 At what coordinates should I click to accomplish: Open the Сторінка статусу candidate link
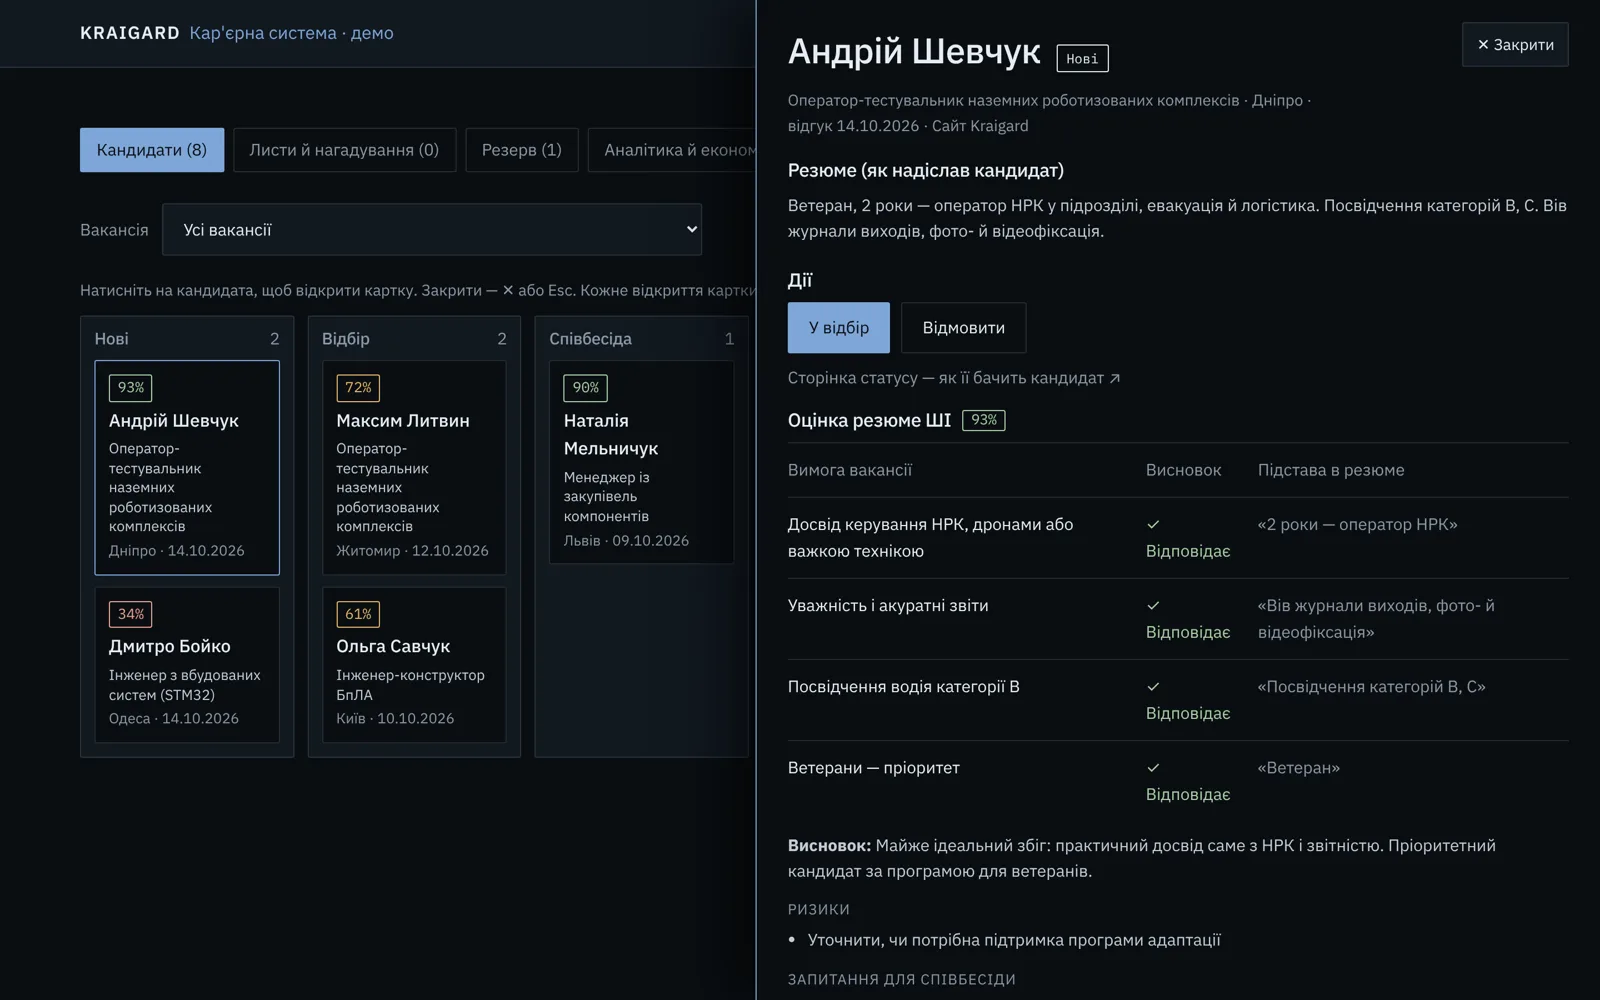954,378
